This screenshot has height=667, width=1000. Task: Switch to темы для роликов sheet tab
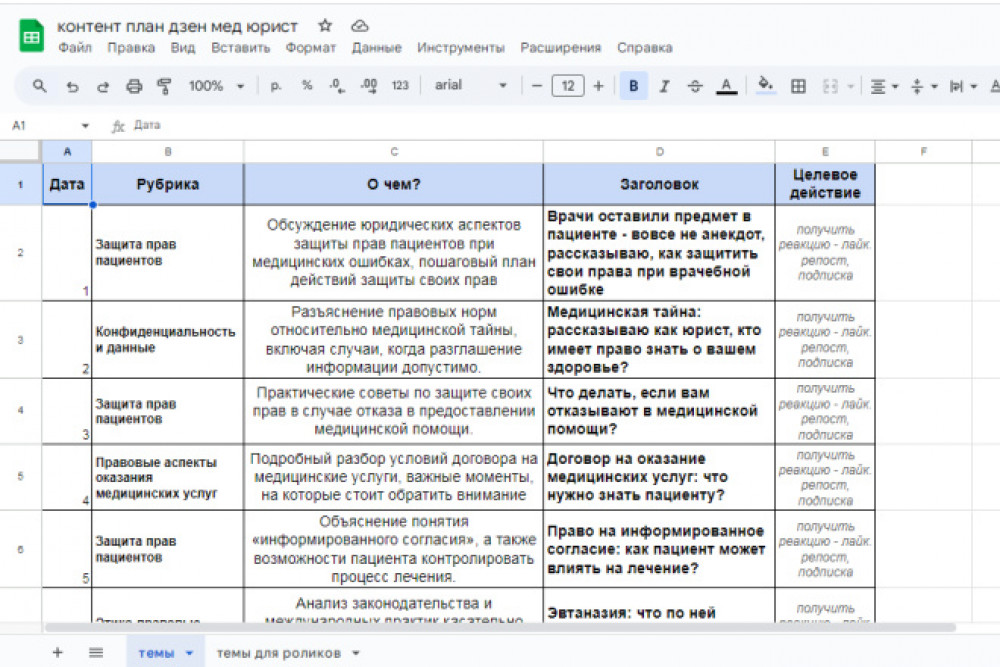click(279, 653)
